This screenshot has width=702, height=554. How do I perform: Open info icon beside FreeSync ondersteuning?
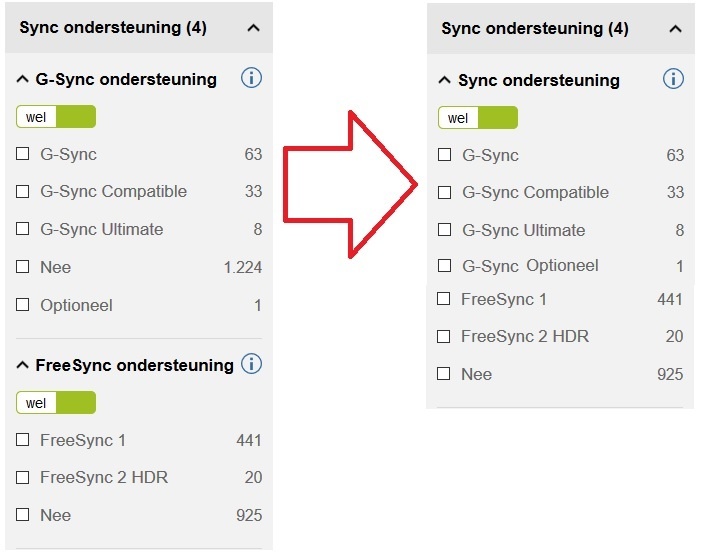click(251, 364)
